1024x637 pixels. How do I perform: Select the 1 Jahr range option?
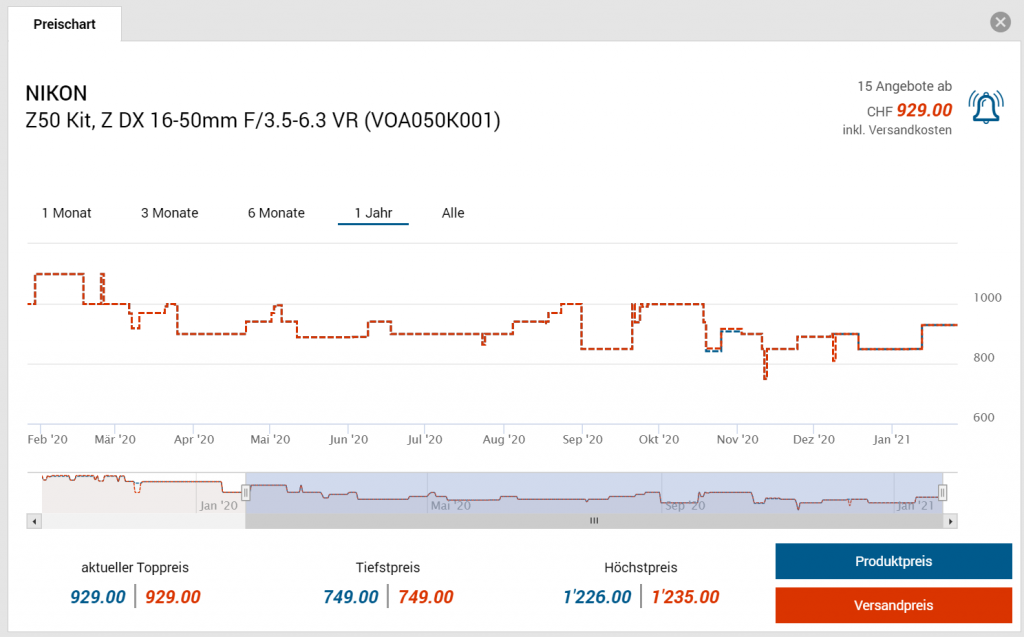coord(373,213)
